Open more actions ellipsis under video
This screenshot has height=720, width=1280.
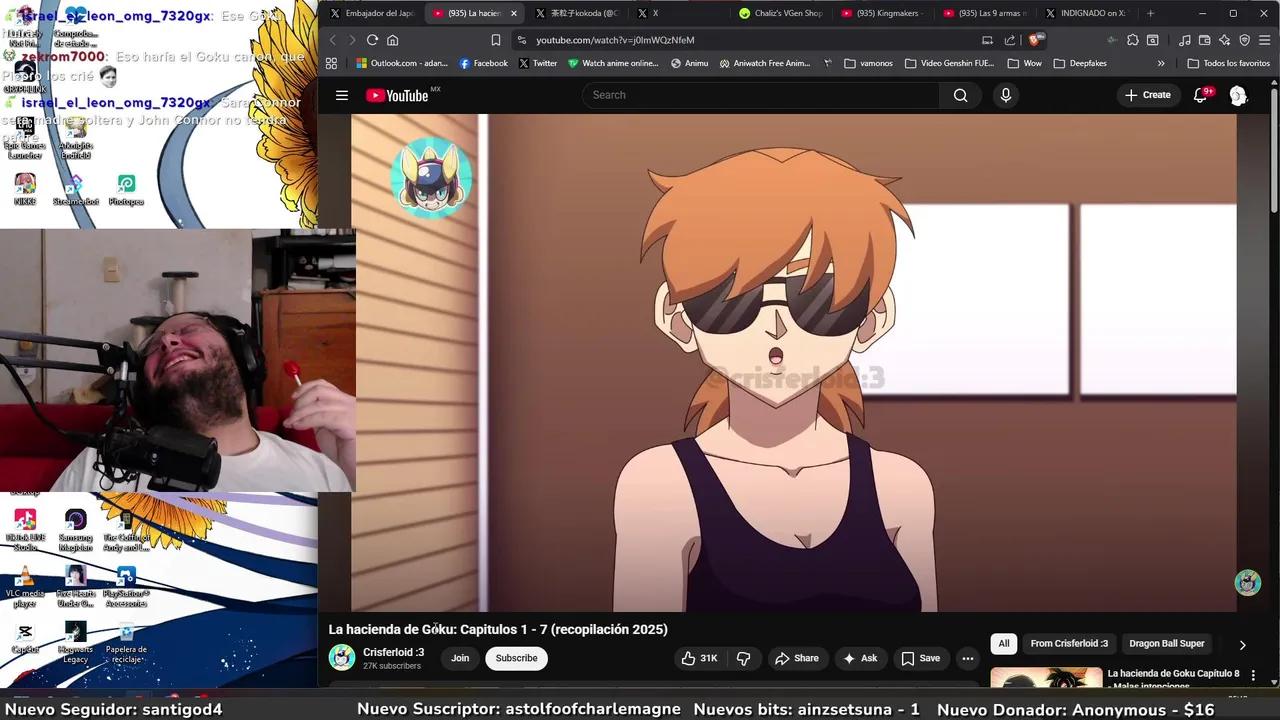pos(967,658)
